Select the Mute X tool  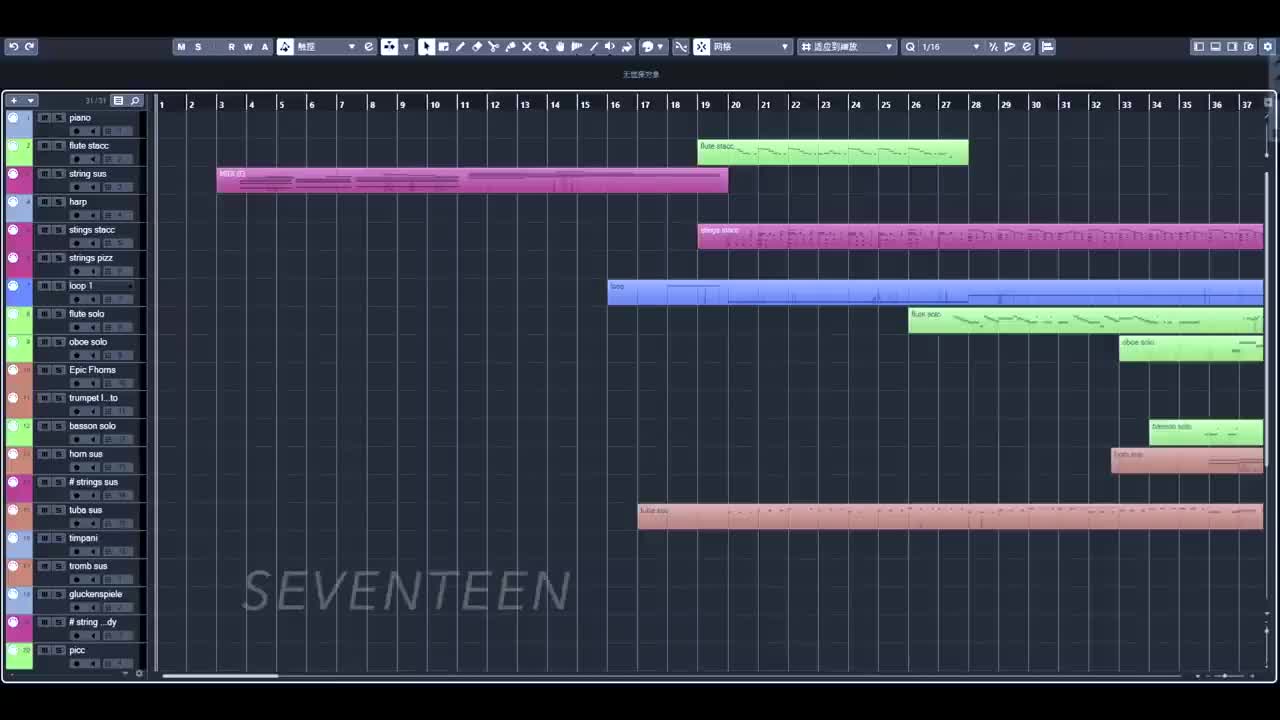coord(527,46)
